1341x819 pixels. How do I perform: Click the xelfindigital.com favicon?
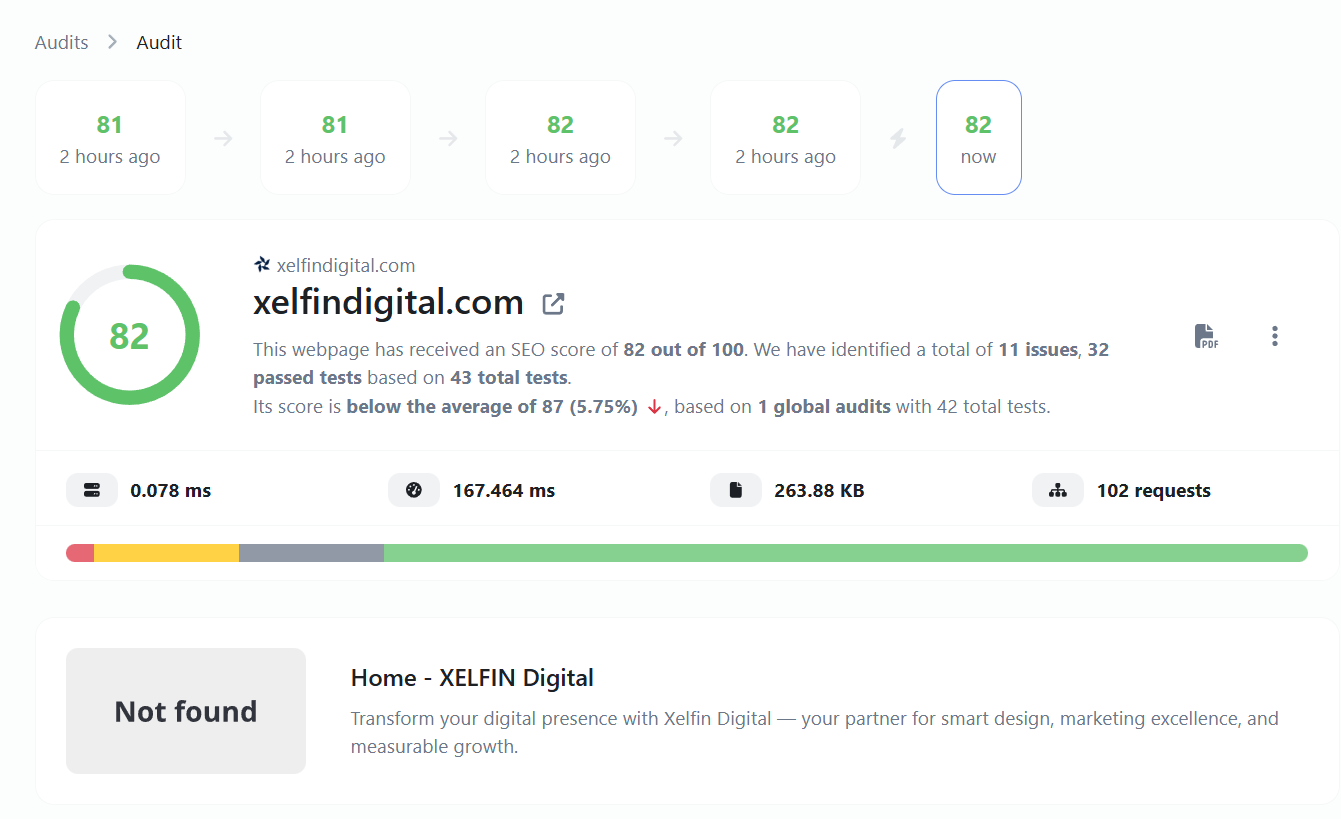point(261,264)
